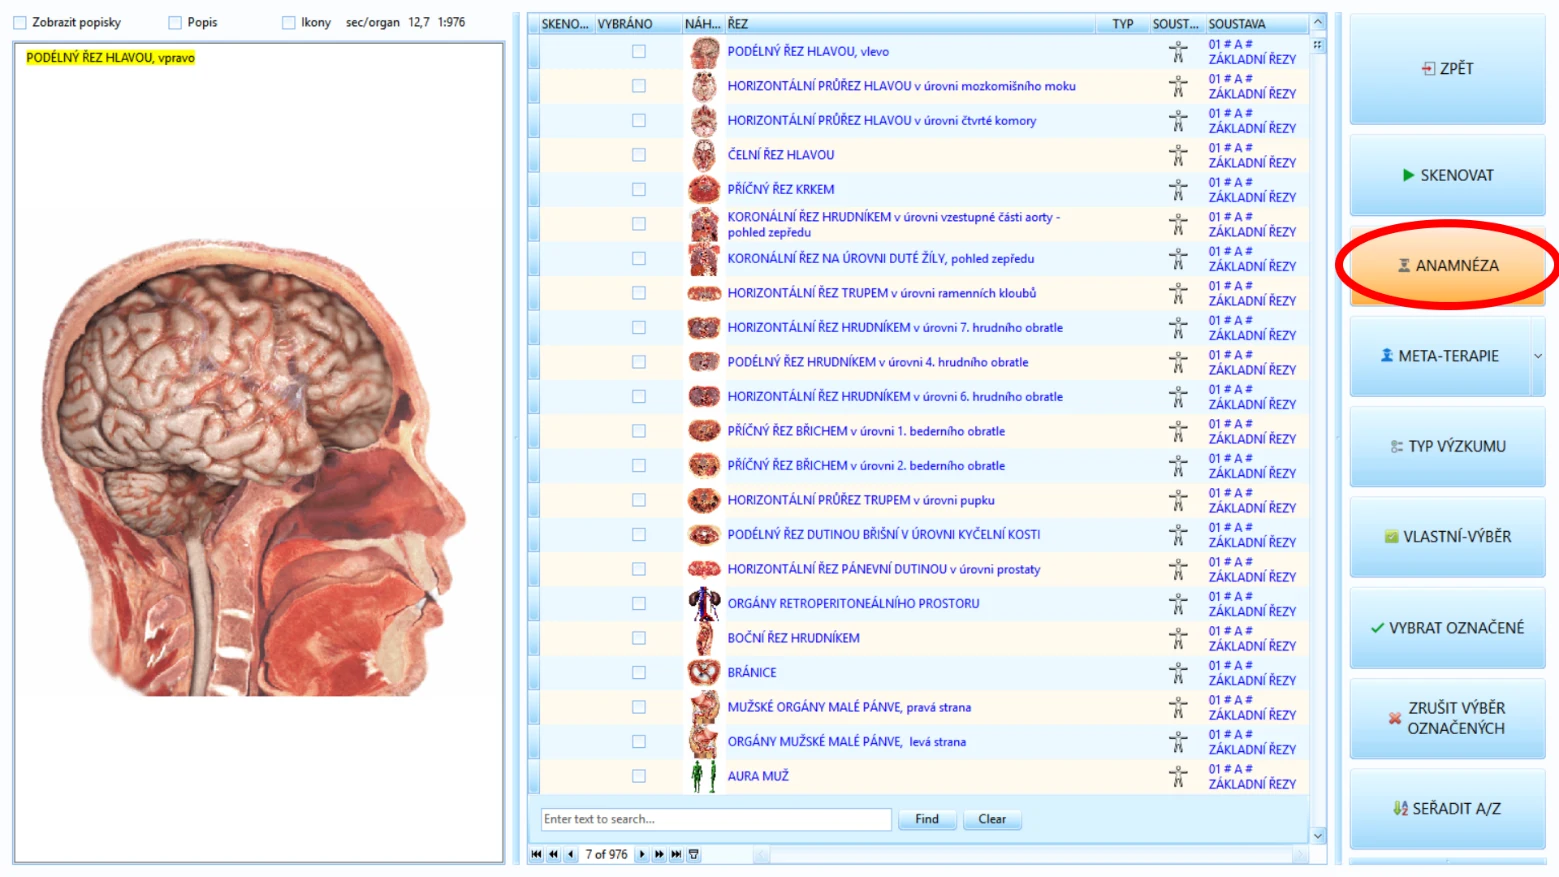Click kidney icon of ORGÁNY RETROPERITONEÁLNÍHO PROSTORU
1559x877 pixels.
click(x=704, y=603)
